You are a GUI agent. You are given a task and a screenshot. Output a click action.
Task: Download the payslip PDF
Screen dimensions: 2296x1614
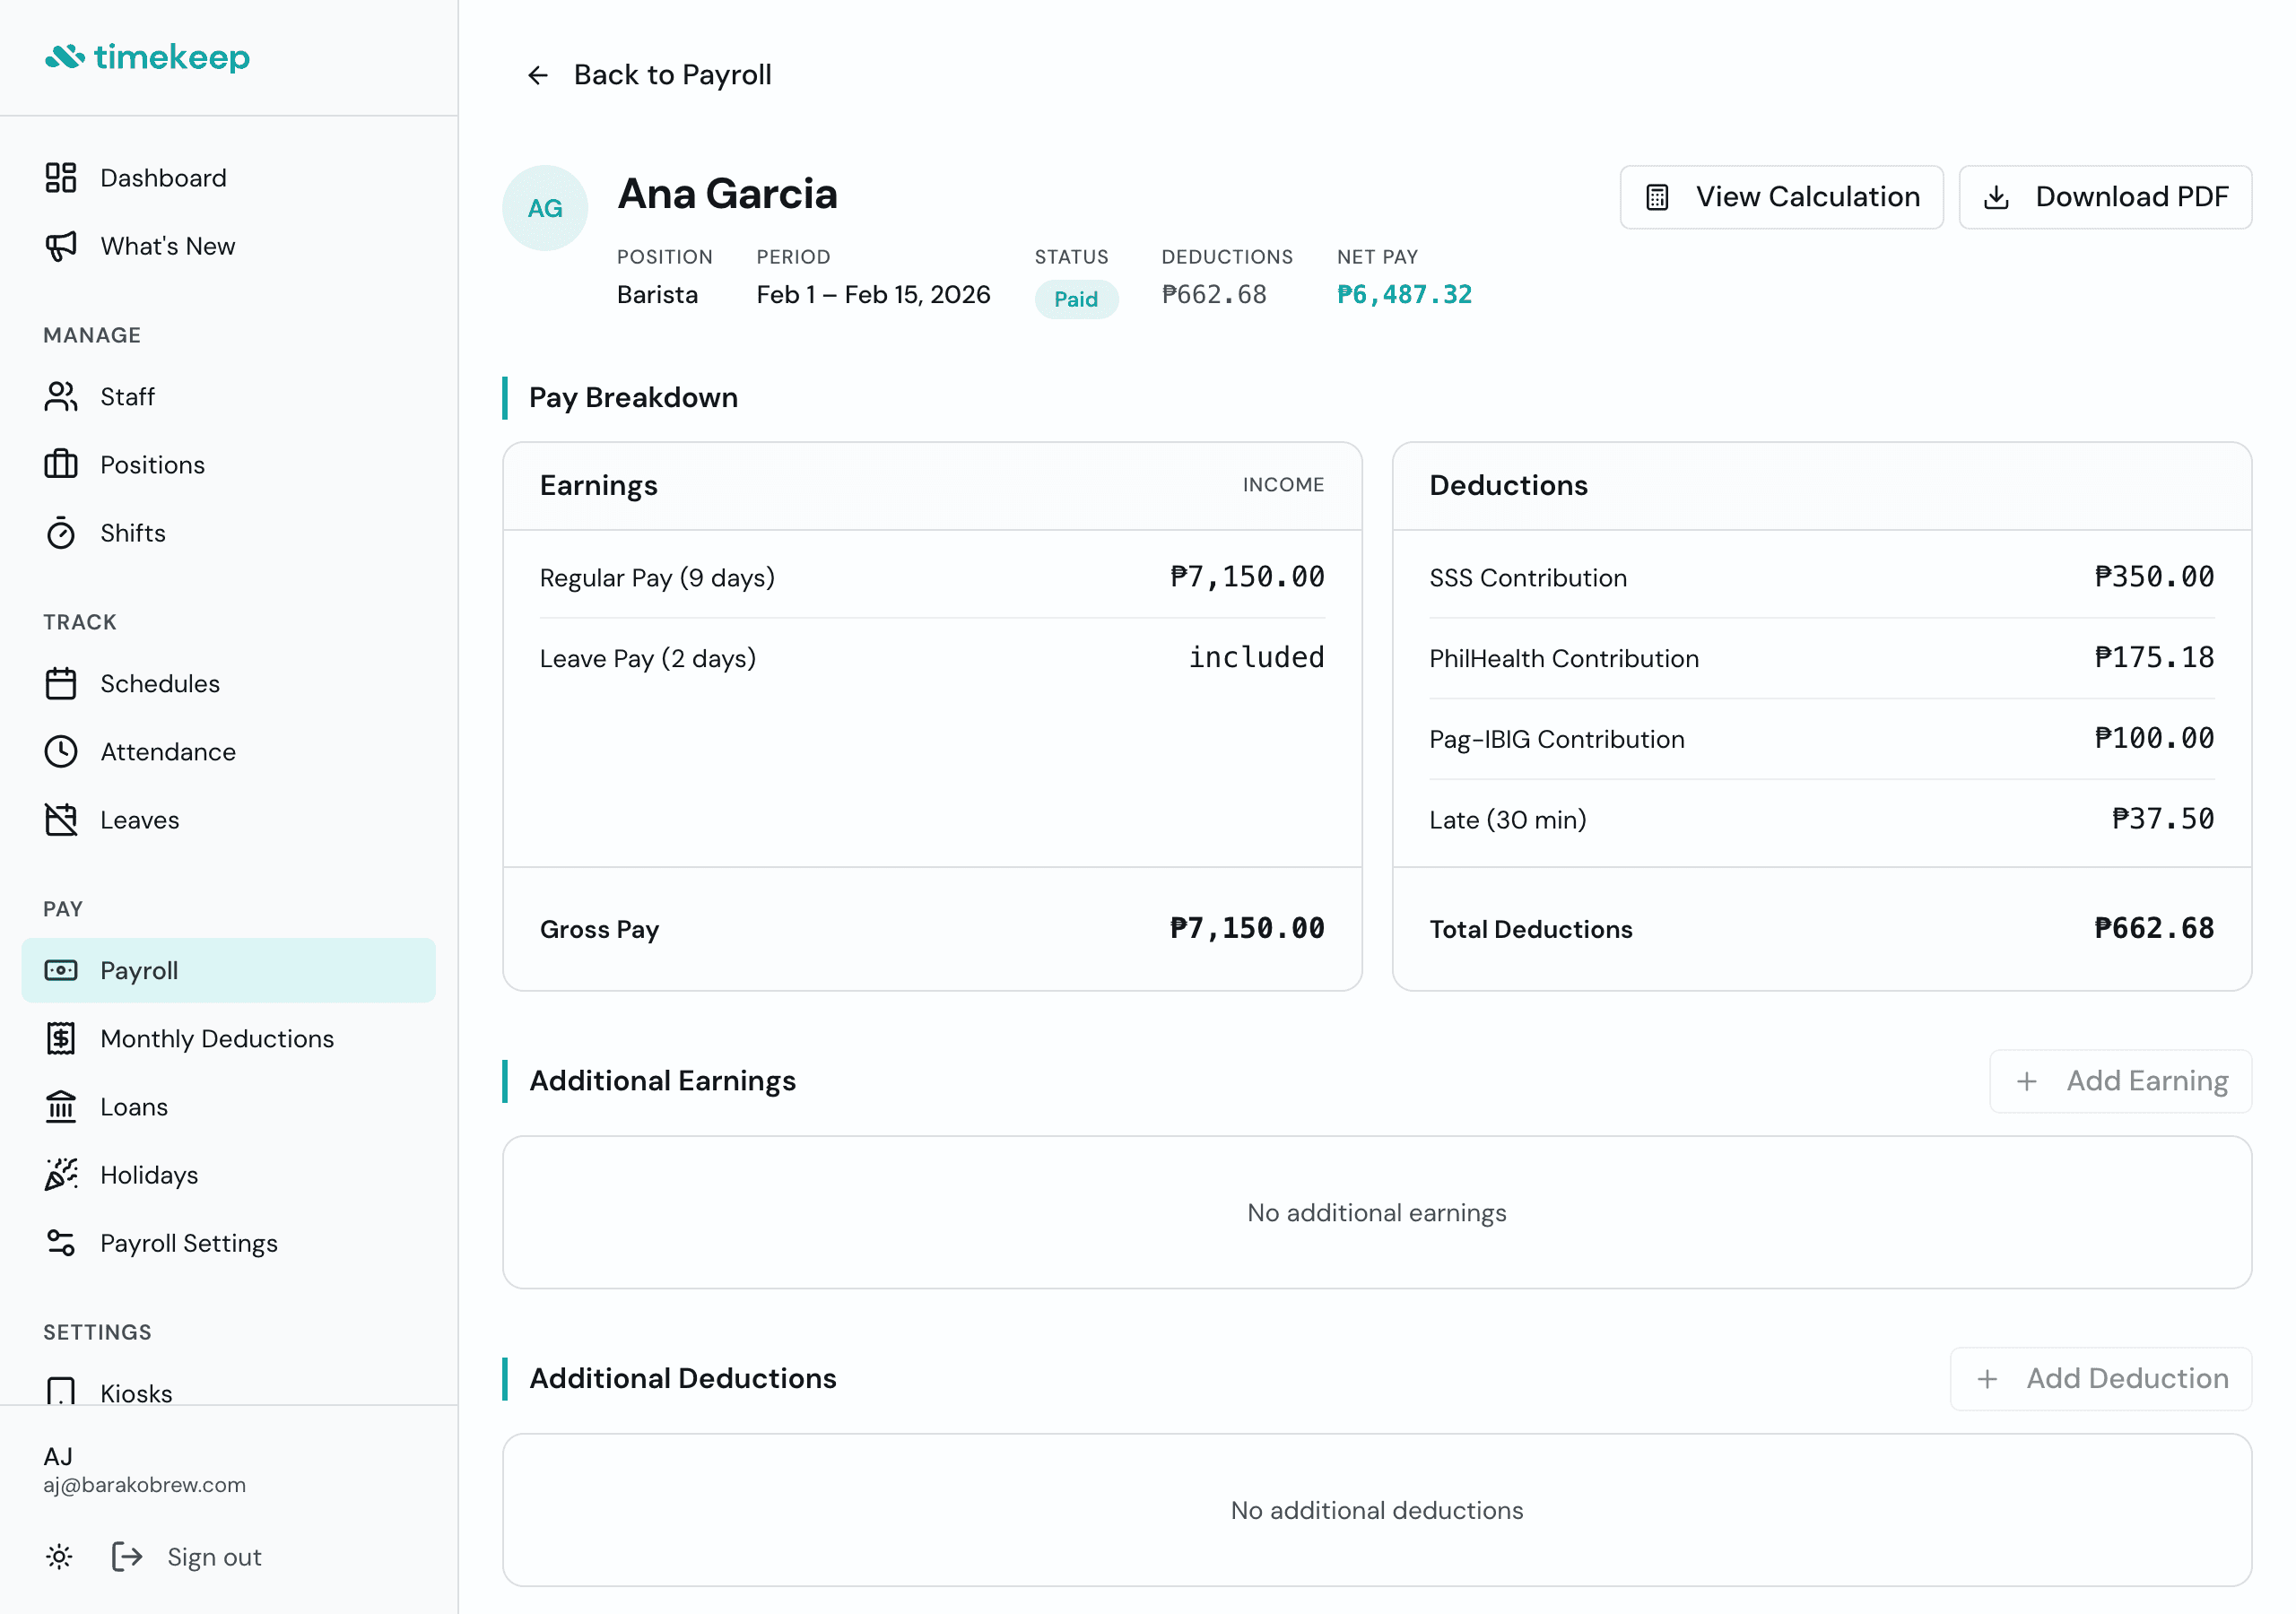(x=2104, y=197)
